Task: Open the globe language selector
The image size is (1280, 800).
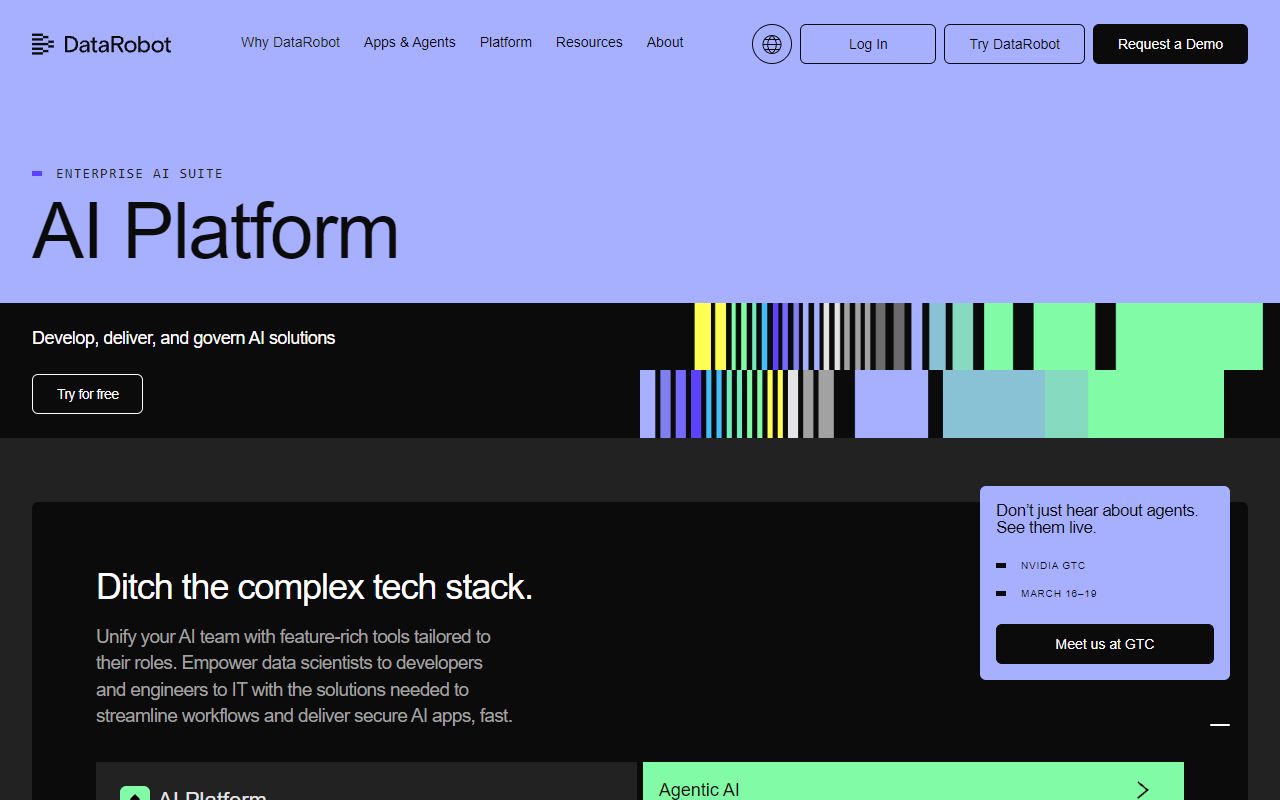Action: [771, 44]
